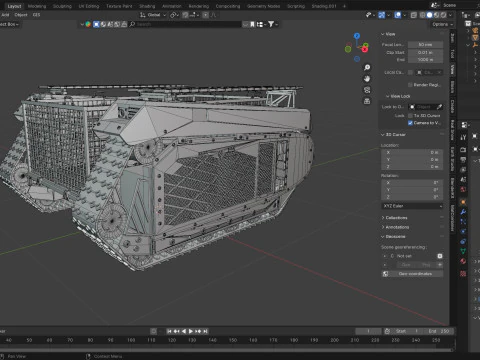Image resolution: width=480 pixels, height=360 pixels.
Task: Toggle the camera view icon in the viewport
Action: 367,90
